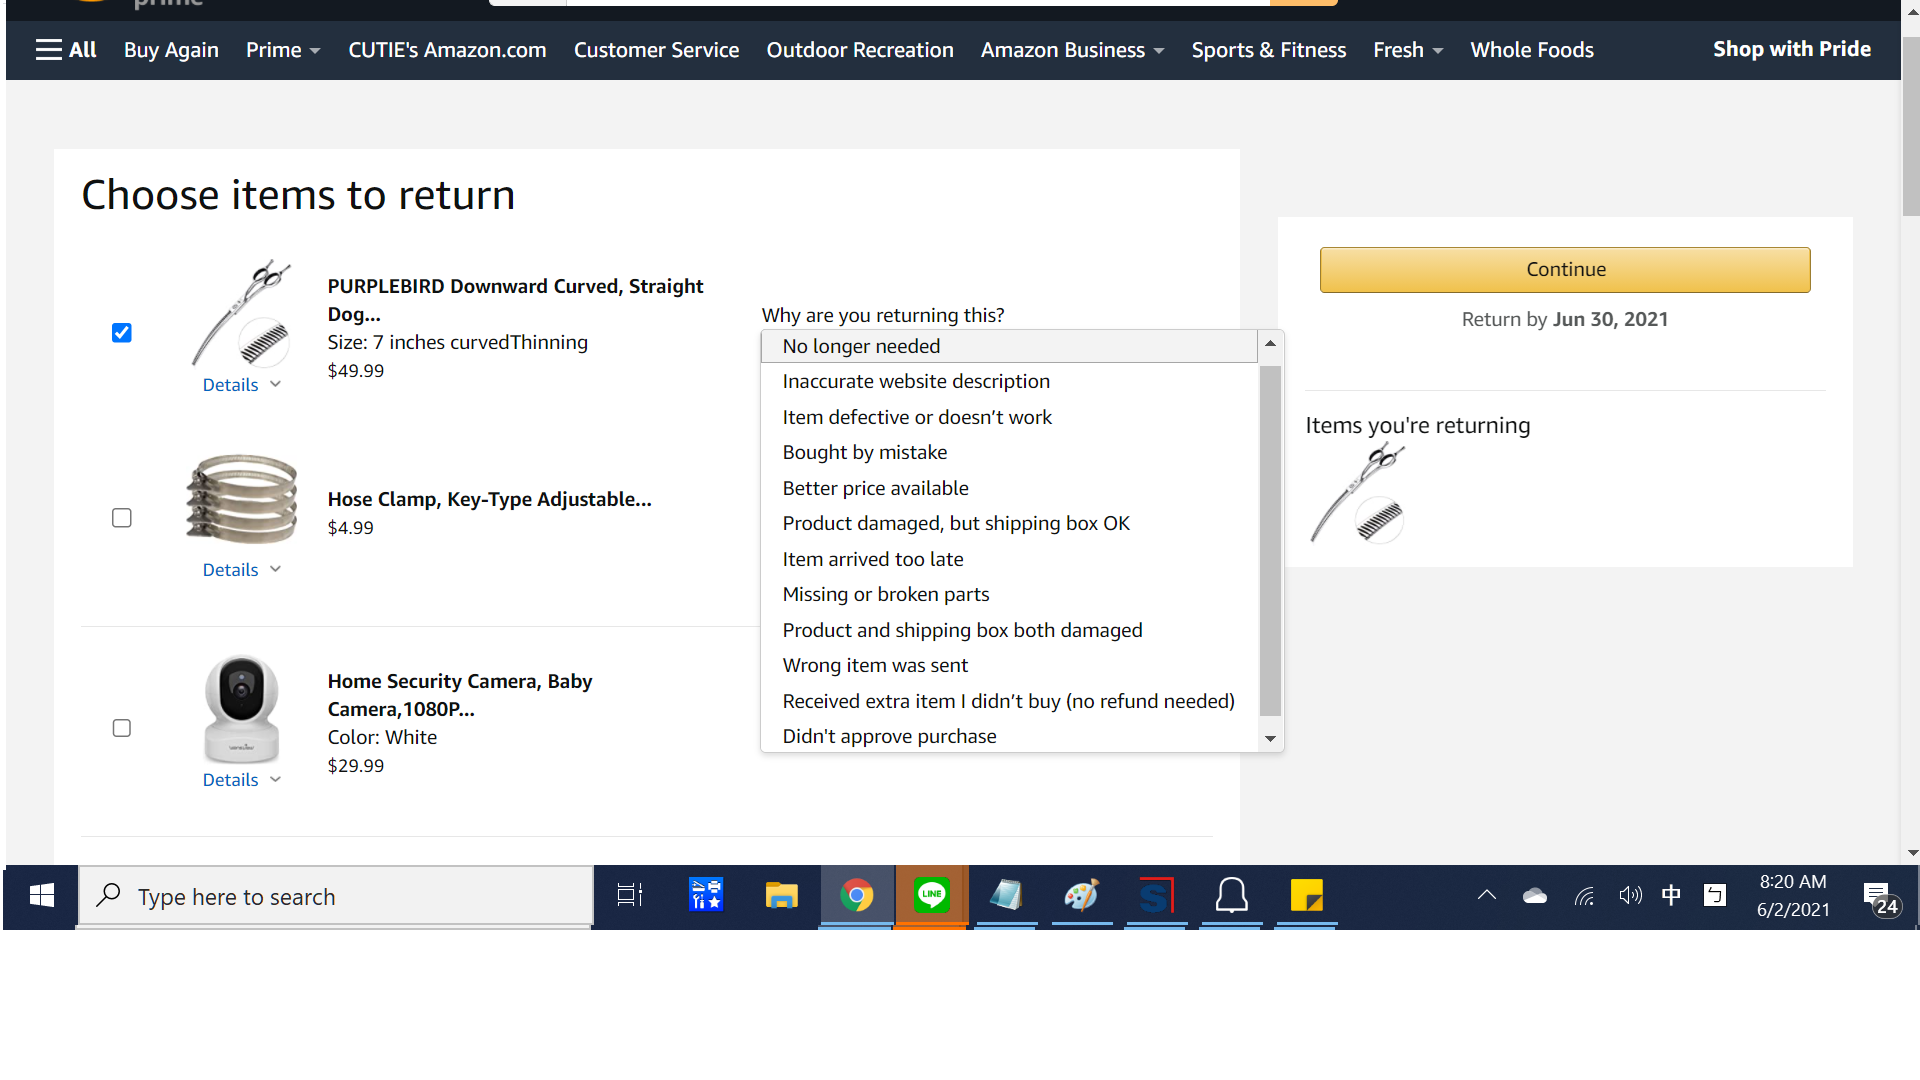Click the search magnifier icon in the taskbar

[109, 896]
